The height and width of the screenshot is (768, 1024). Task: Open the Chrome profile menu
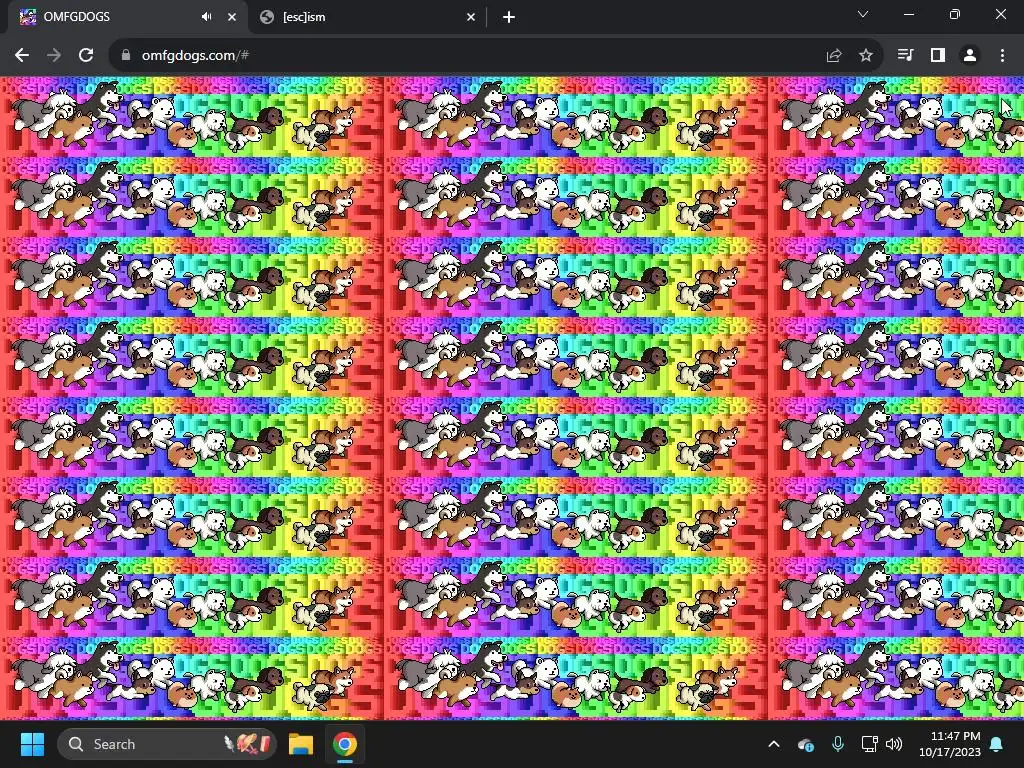pyautogui.click(x=970, y=56)
